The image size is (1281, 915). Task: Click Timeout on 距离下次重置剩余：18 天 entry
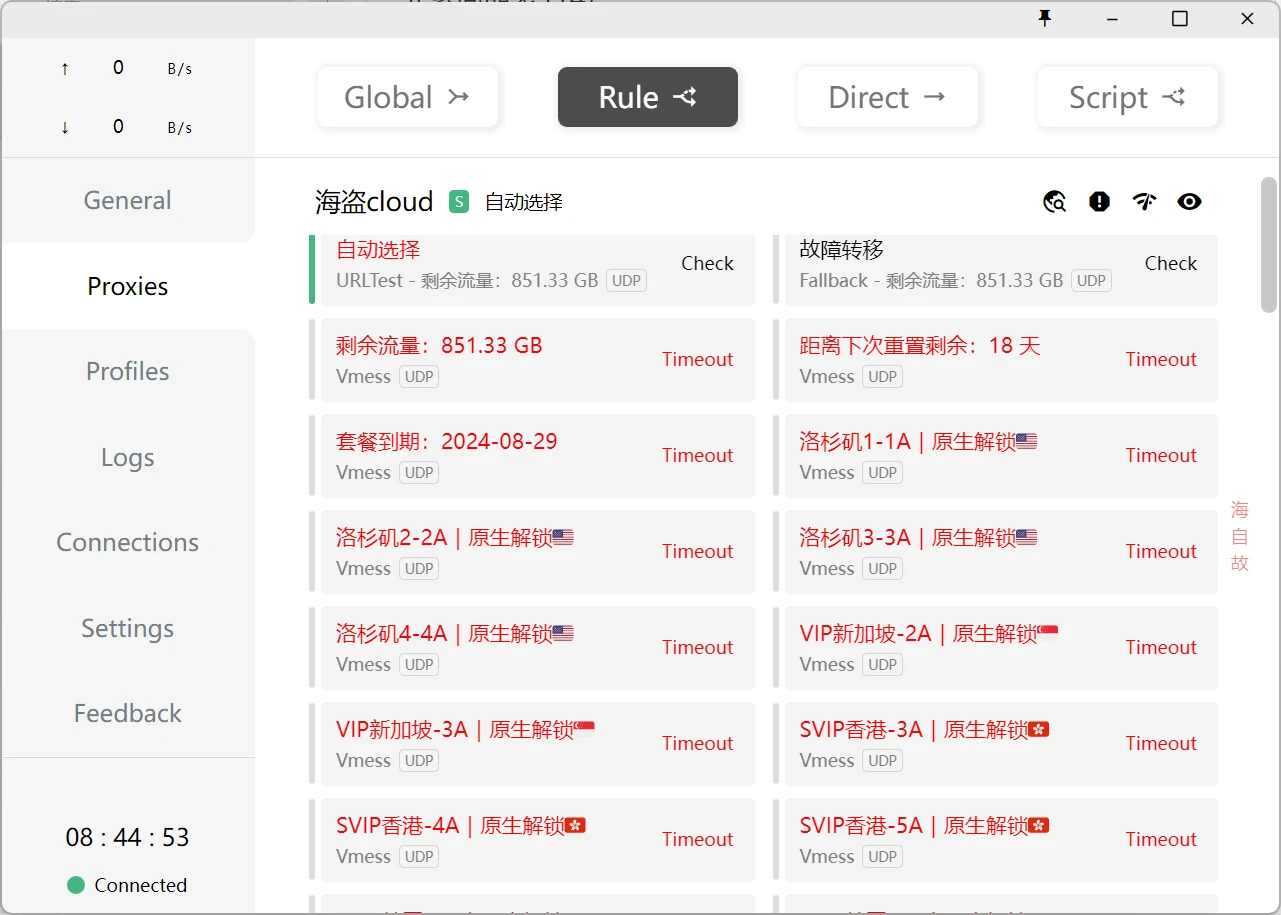point(1161,359)
